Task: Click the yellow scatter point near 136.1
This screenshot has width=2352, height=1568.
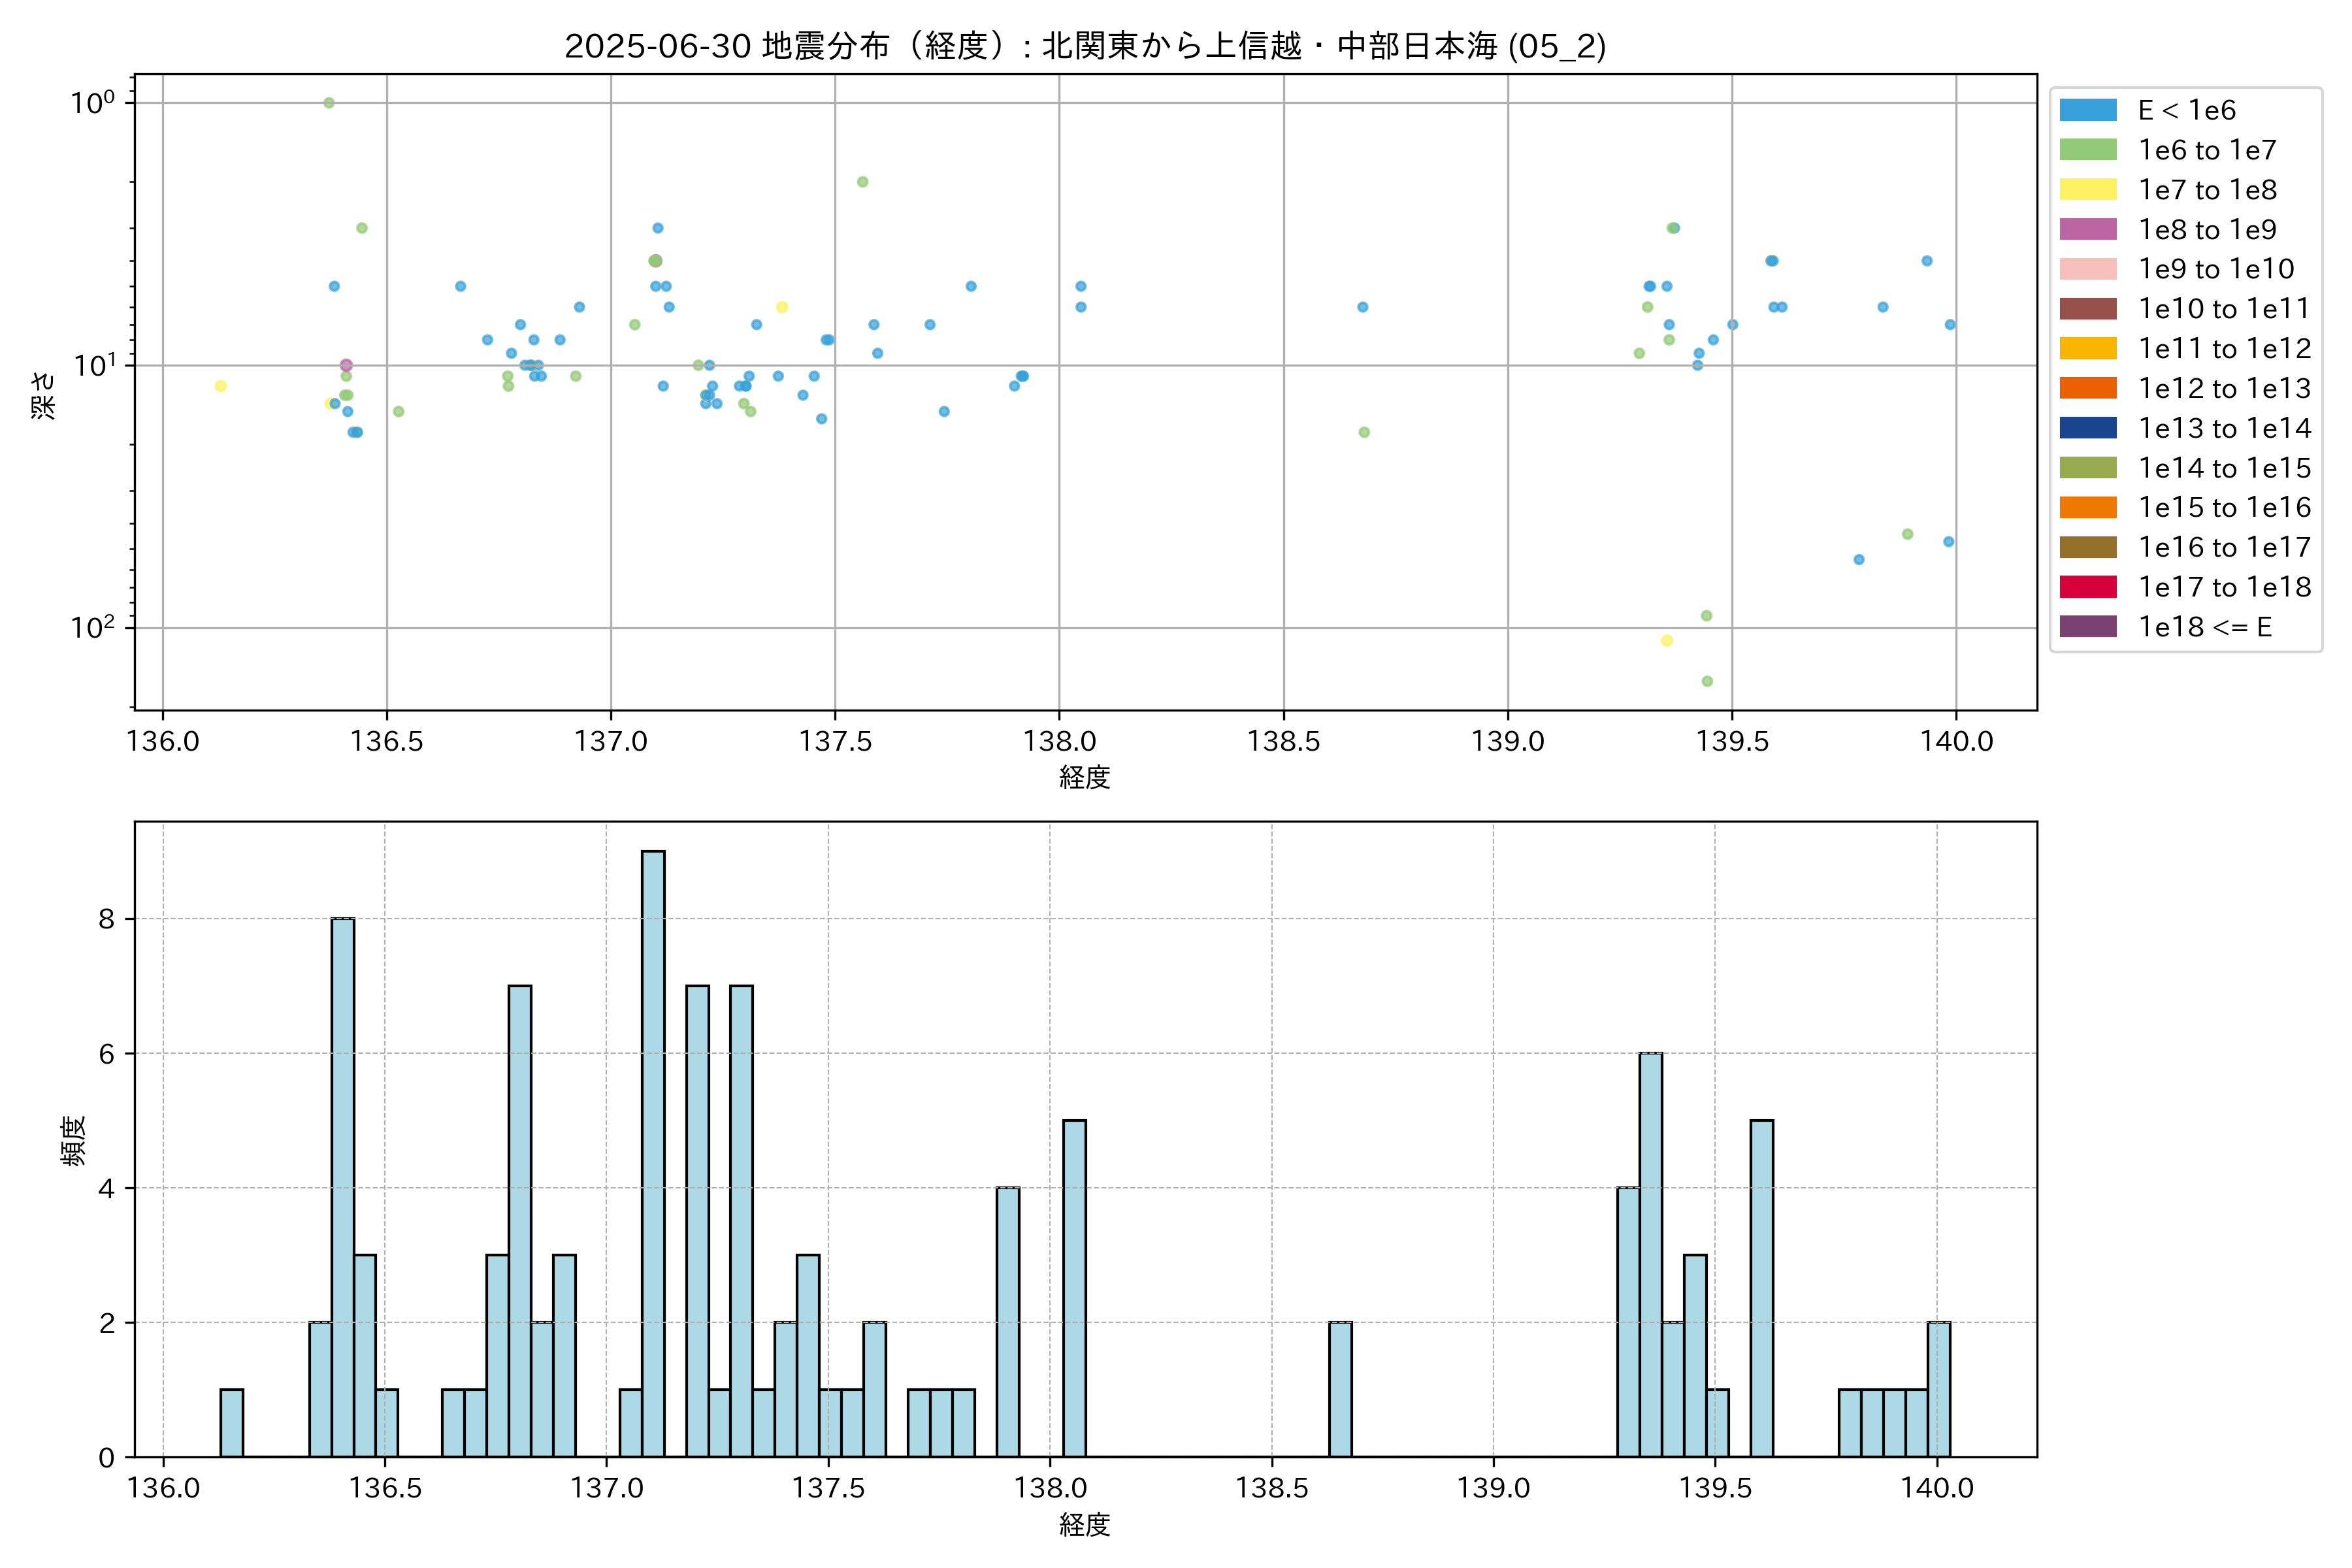Action: tap(220, 386)
